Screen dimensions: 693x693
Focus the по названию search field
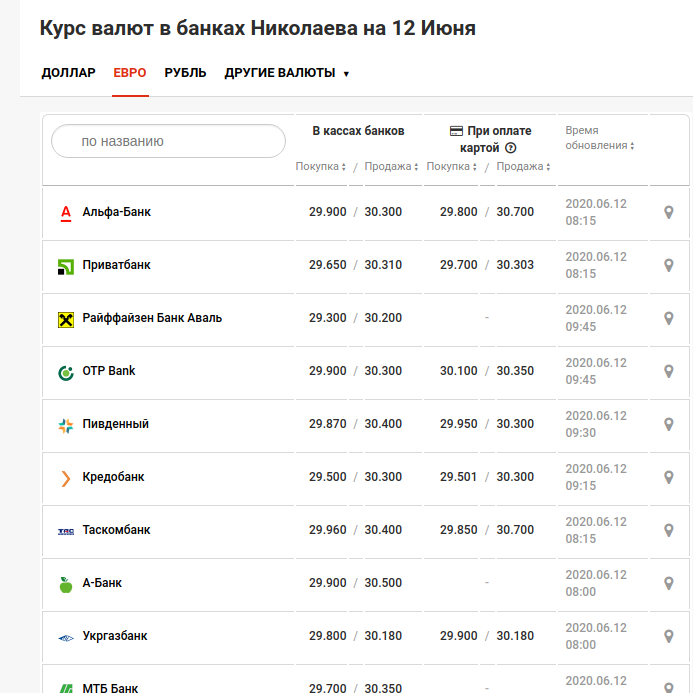coord(168,141)
